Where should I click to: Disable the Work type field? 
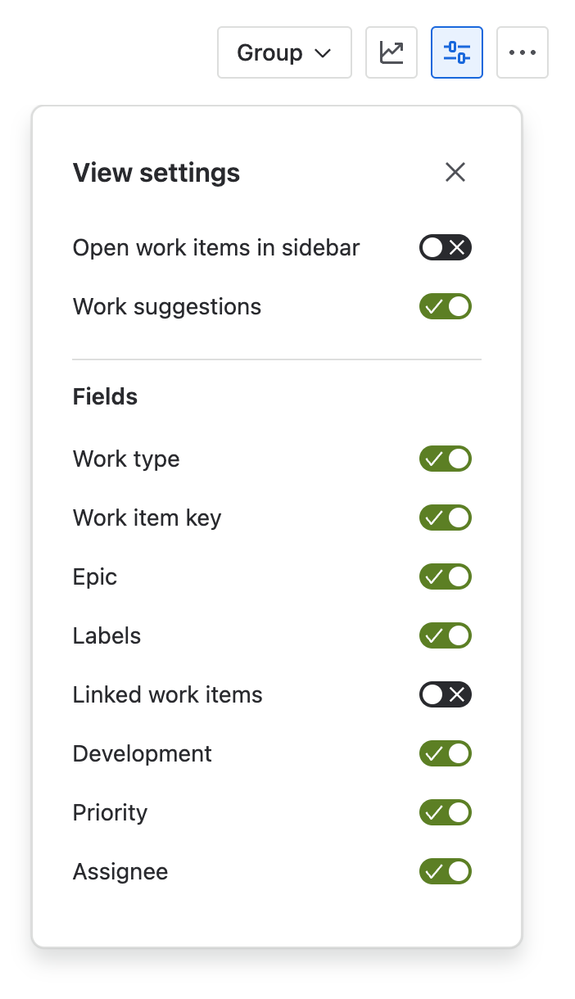point(445,459)
